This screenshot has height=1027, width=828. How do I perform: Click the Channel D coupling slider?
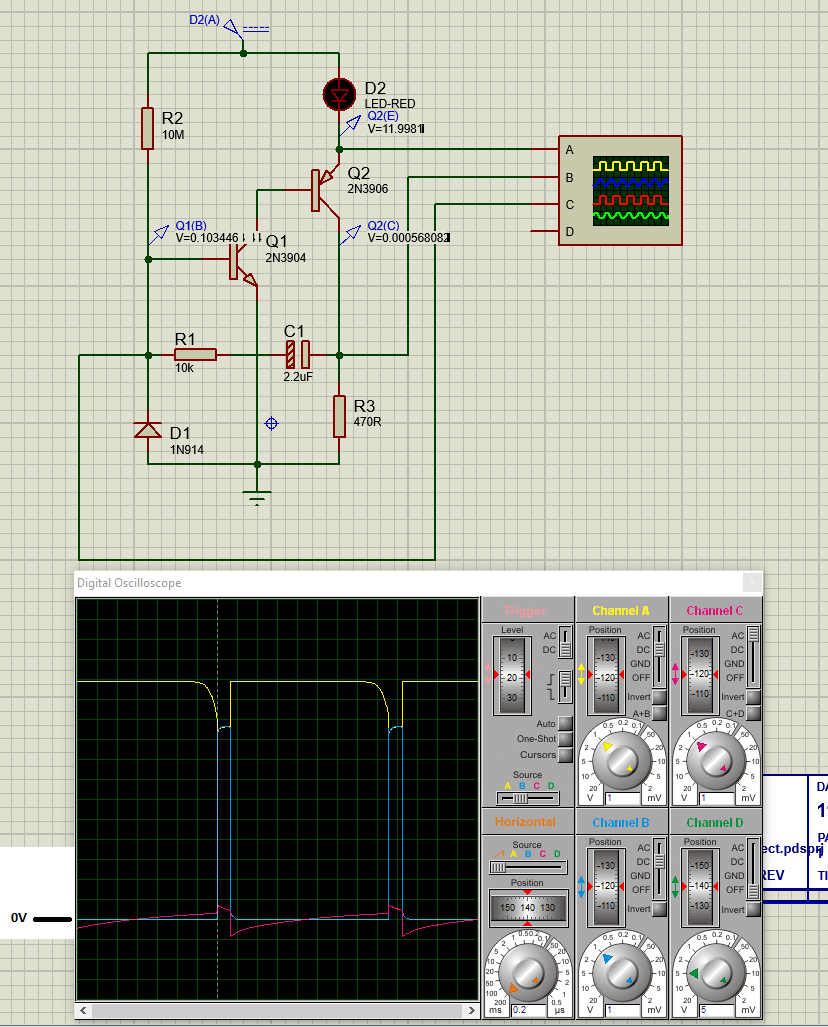coord(754,869)
